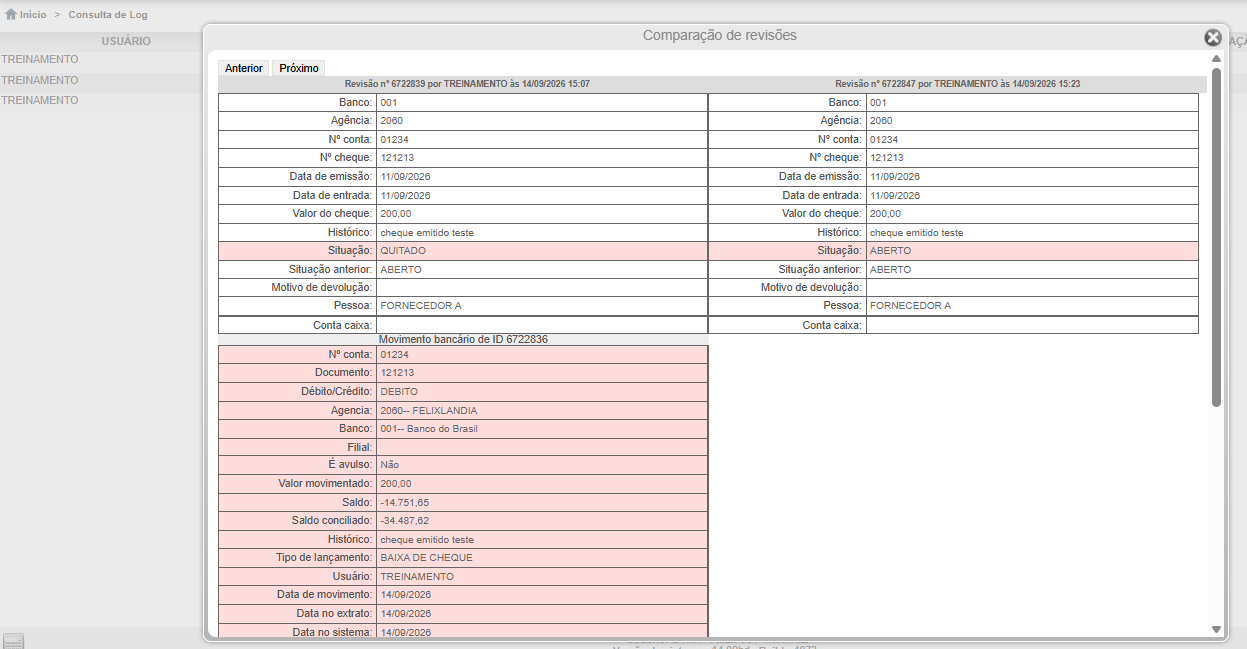Viewport: 1247px width, 649px height.
Task: Click the home icon beside Início
Action: (11, 15)
